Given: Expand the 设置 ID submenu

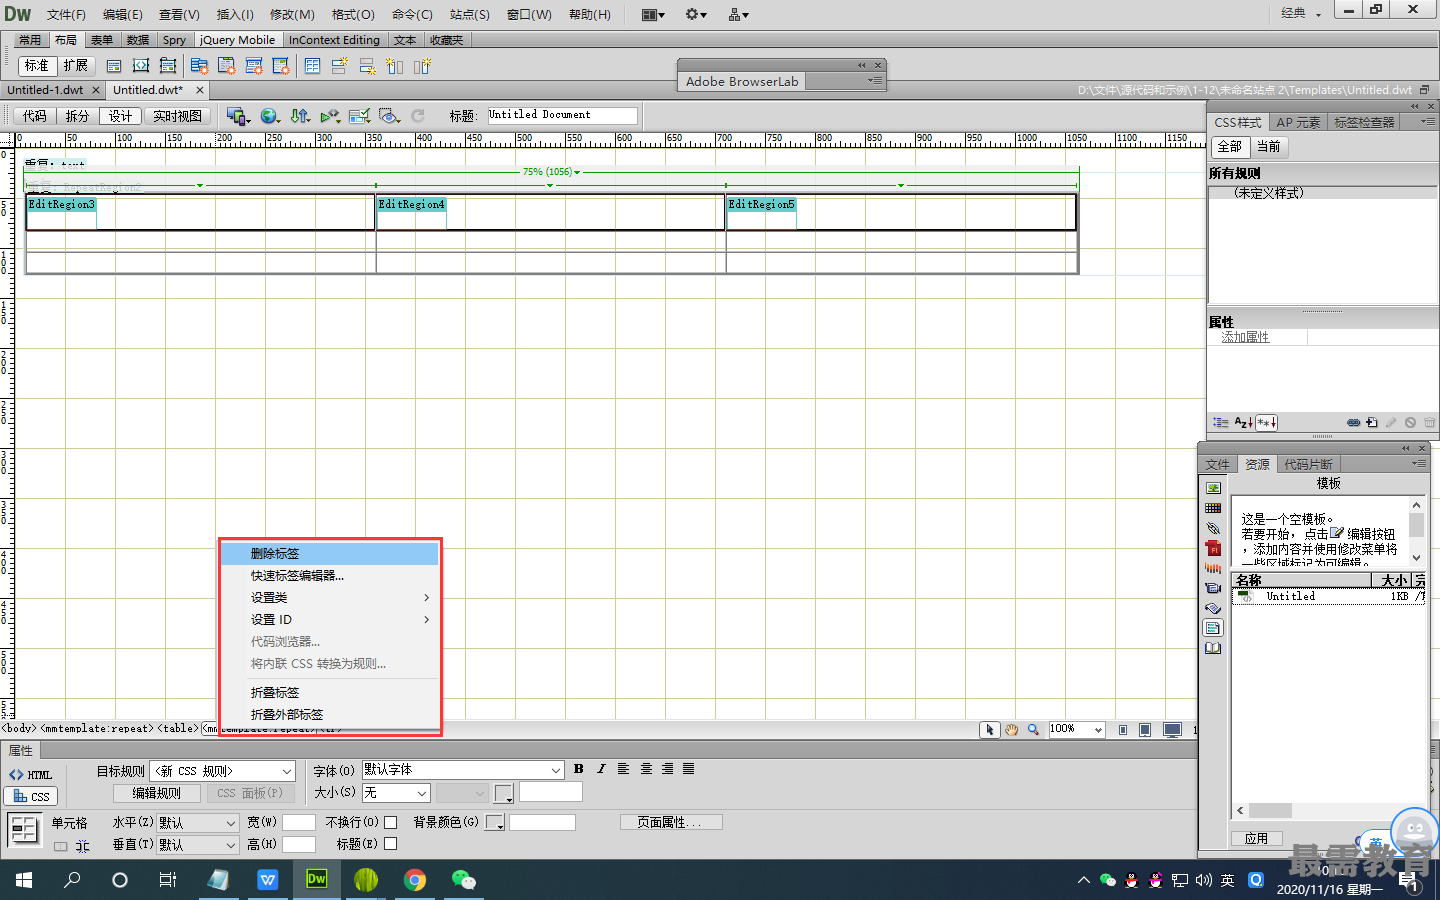Looking at the screenshot, I should pyautogui.click(x=330, y=620).
